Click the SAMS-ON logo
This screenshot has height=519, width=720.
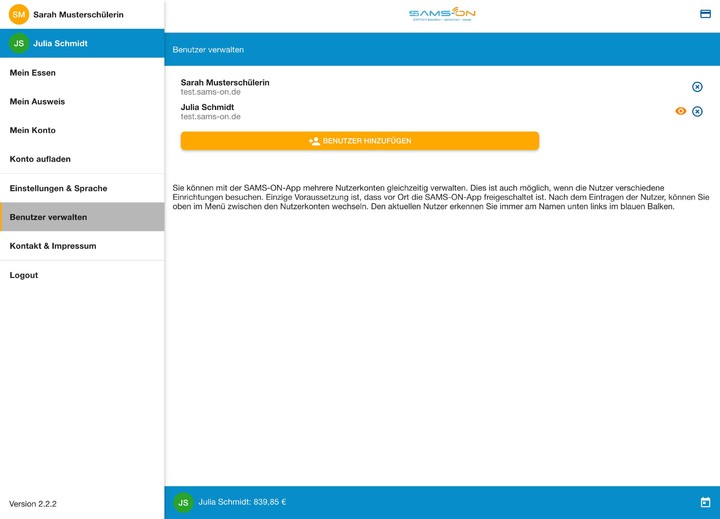(442, 14)
